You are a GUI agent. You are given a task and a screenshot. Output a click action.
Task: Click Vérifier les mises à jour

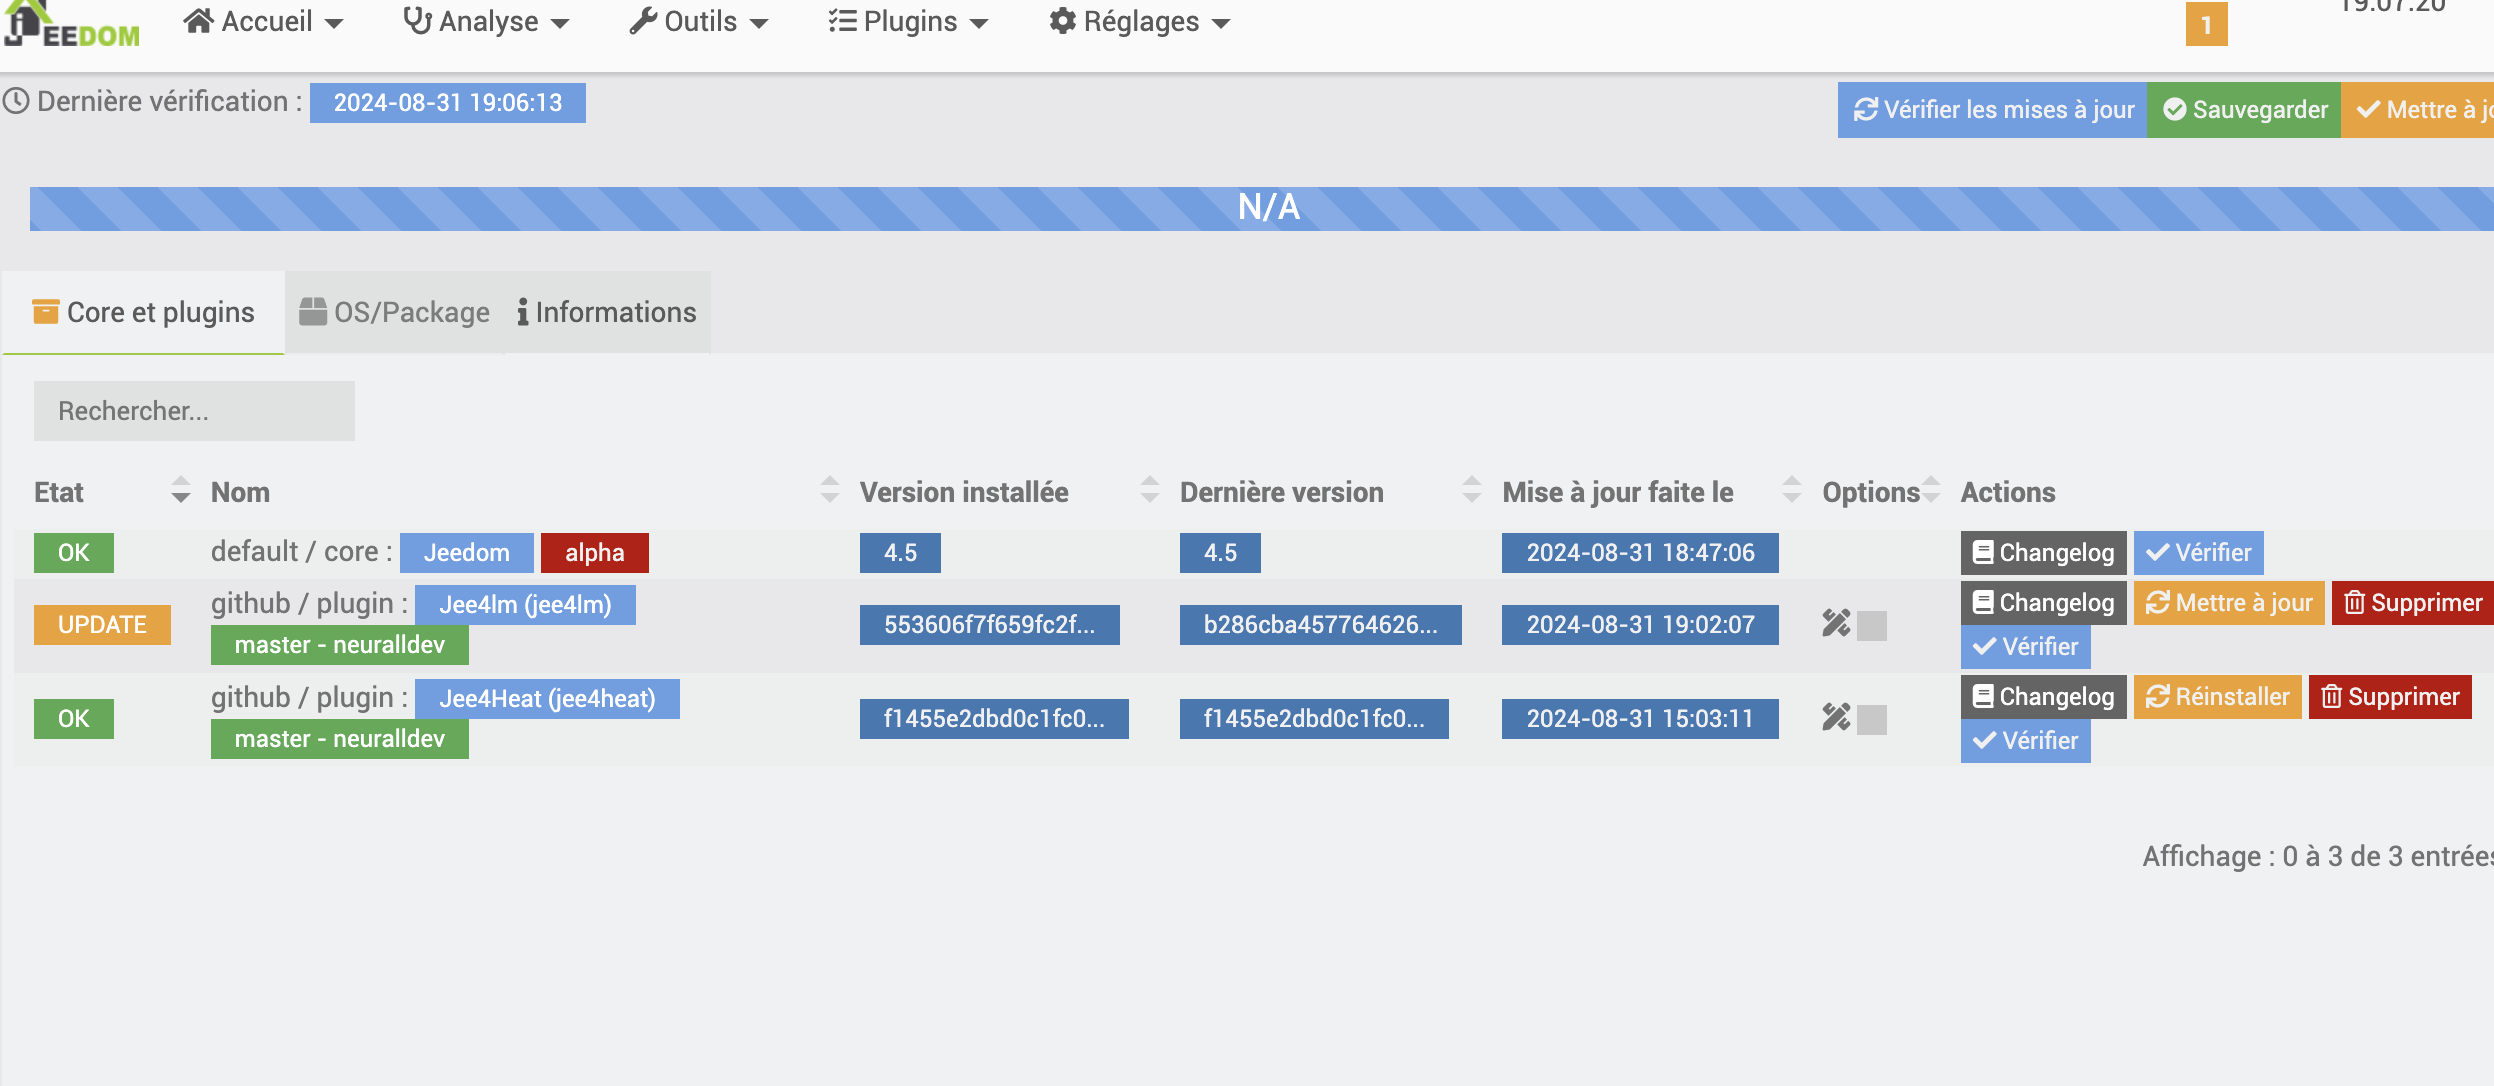(1993, 110)
